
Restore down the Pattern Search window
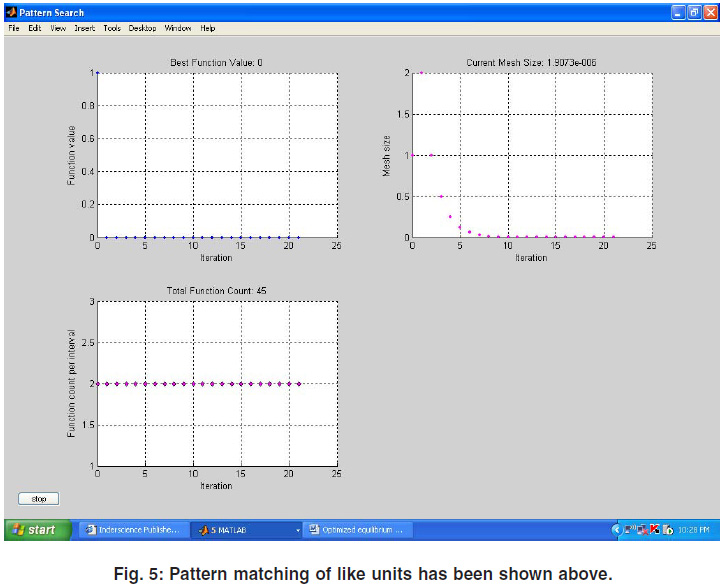(695, 12)
